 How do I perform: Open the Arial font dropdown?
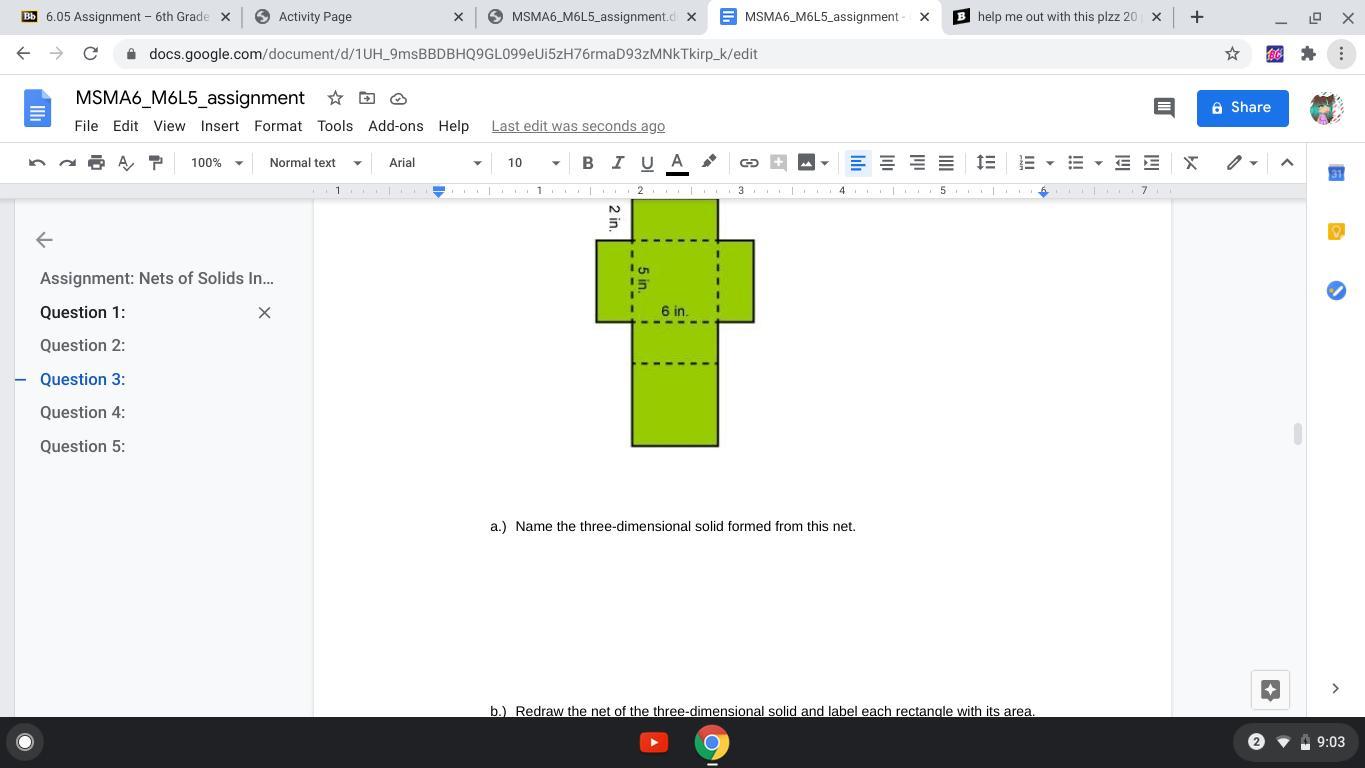click(x=434, y=163)
